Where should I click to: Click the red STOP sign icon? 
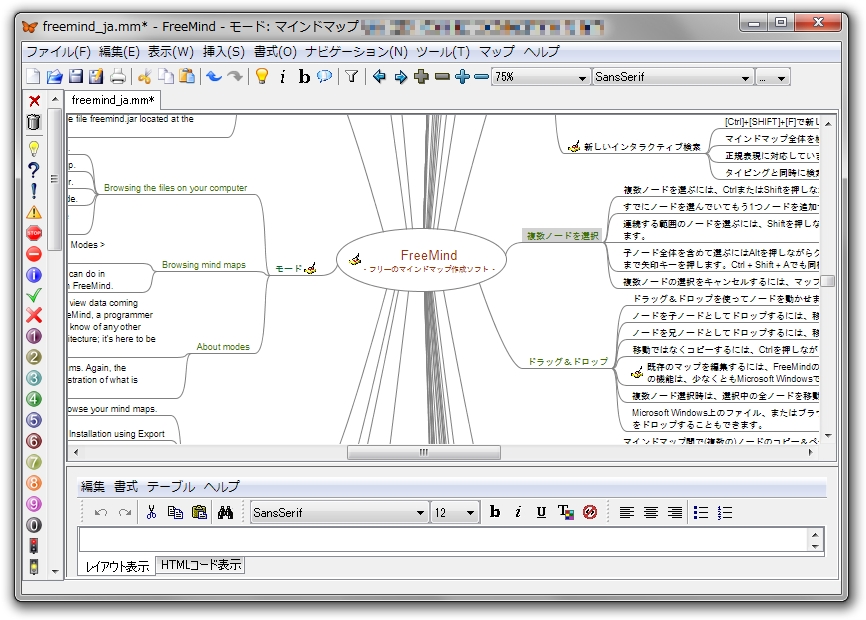click(x=34, y=232)
